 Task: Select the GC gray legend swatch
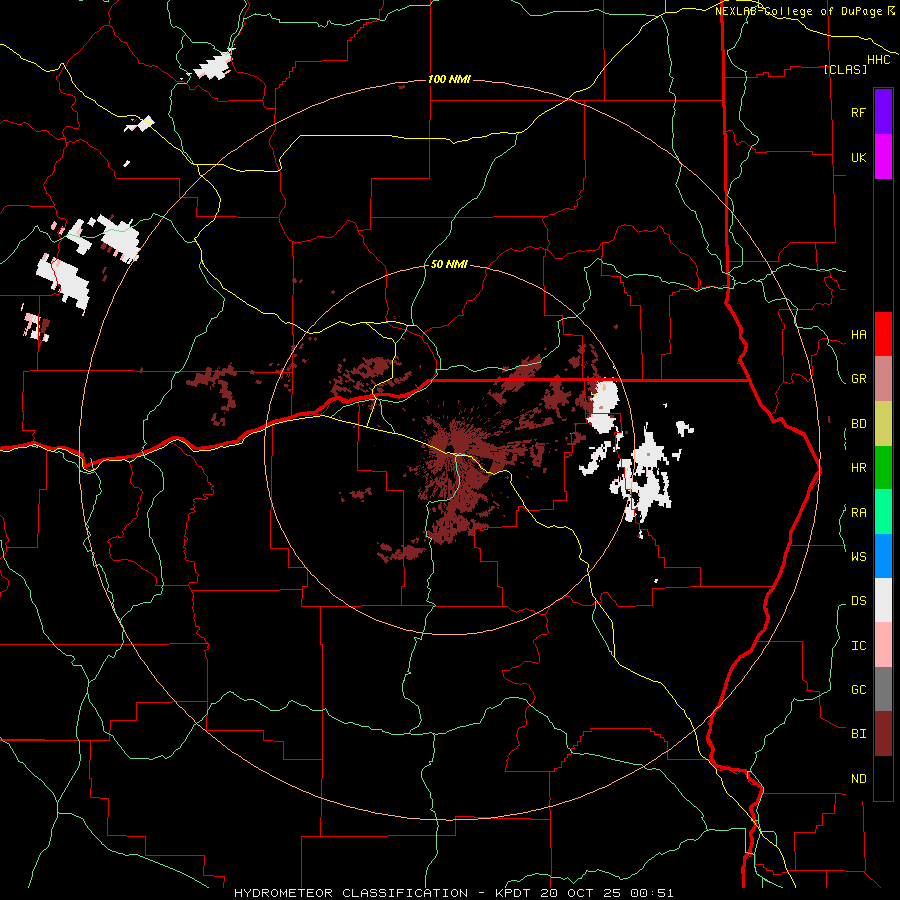click(x=883, y=689)
